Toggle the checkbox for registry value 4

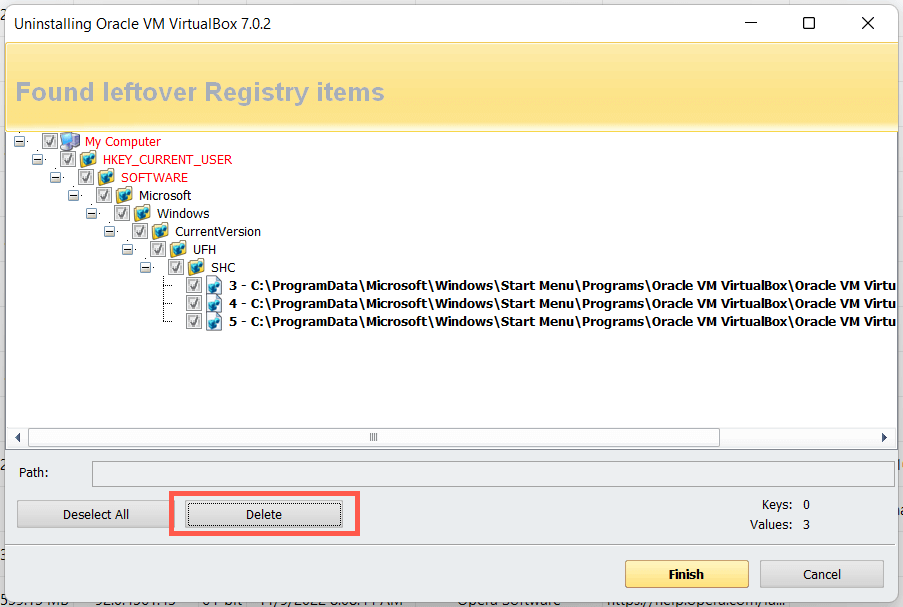(x=194, y=303)
